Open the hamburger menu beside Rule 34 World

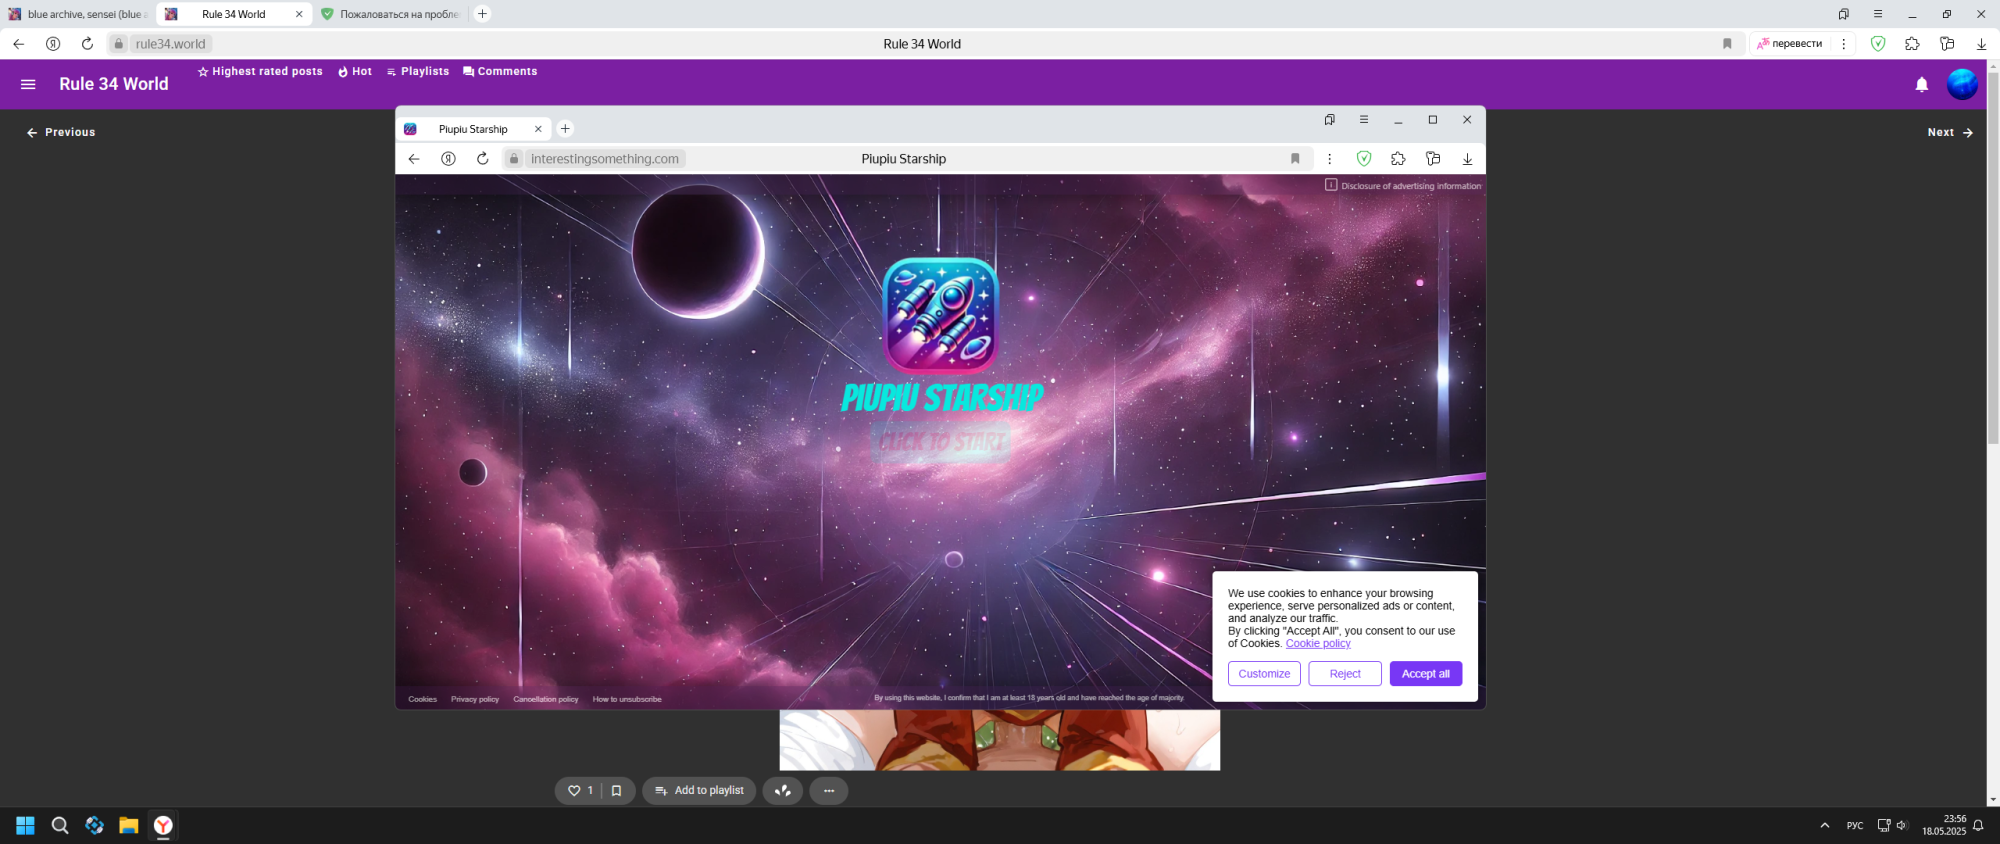pos(28,84)
